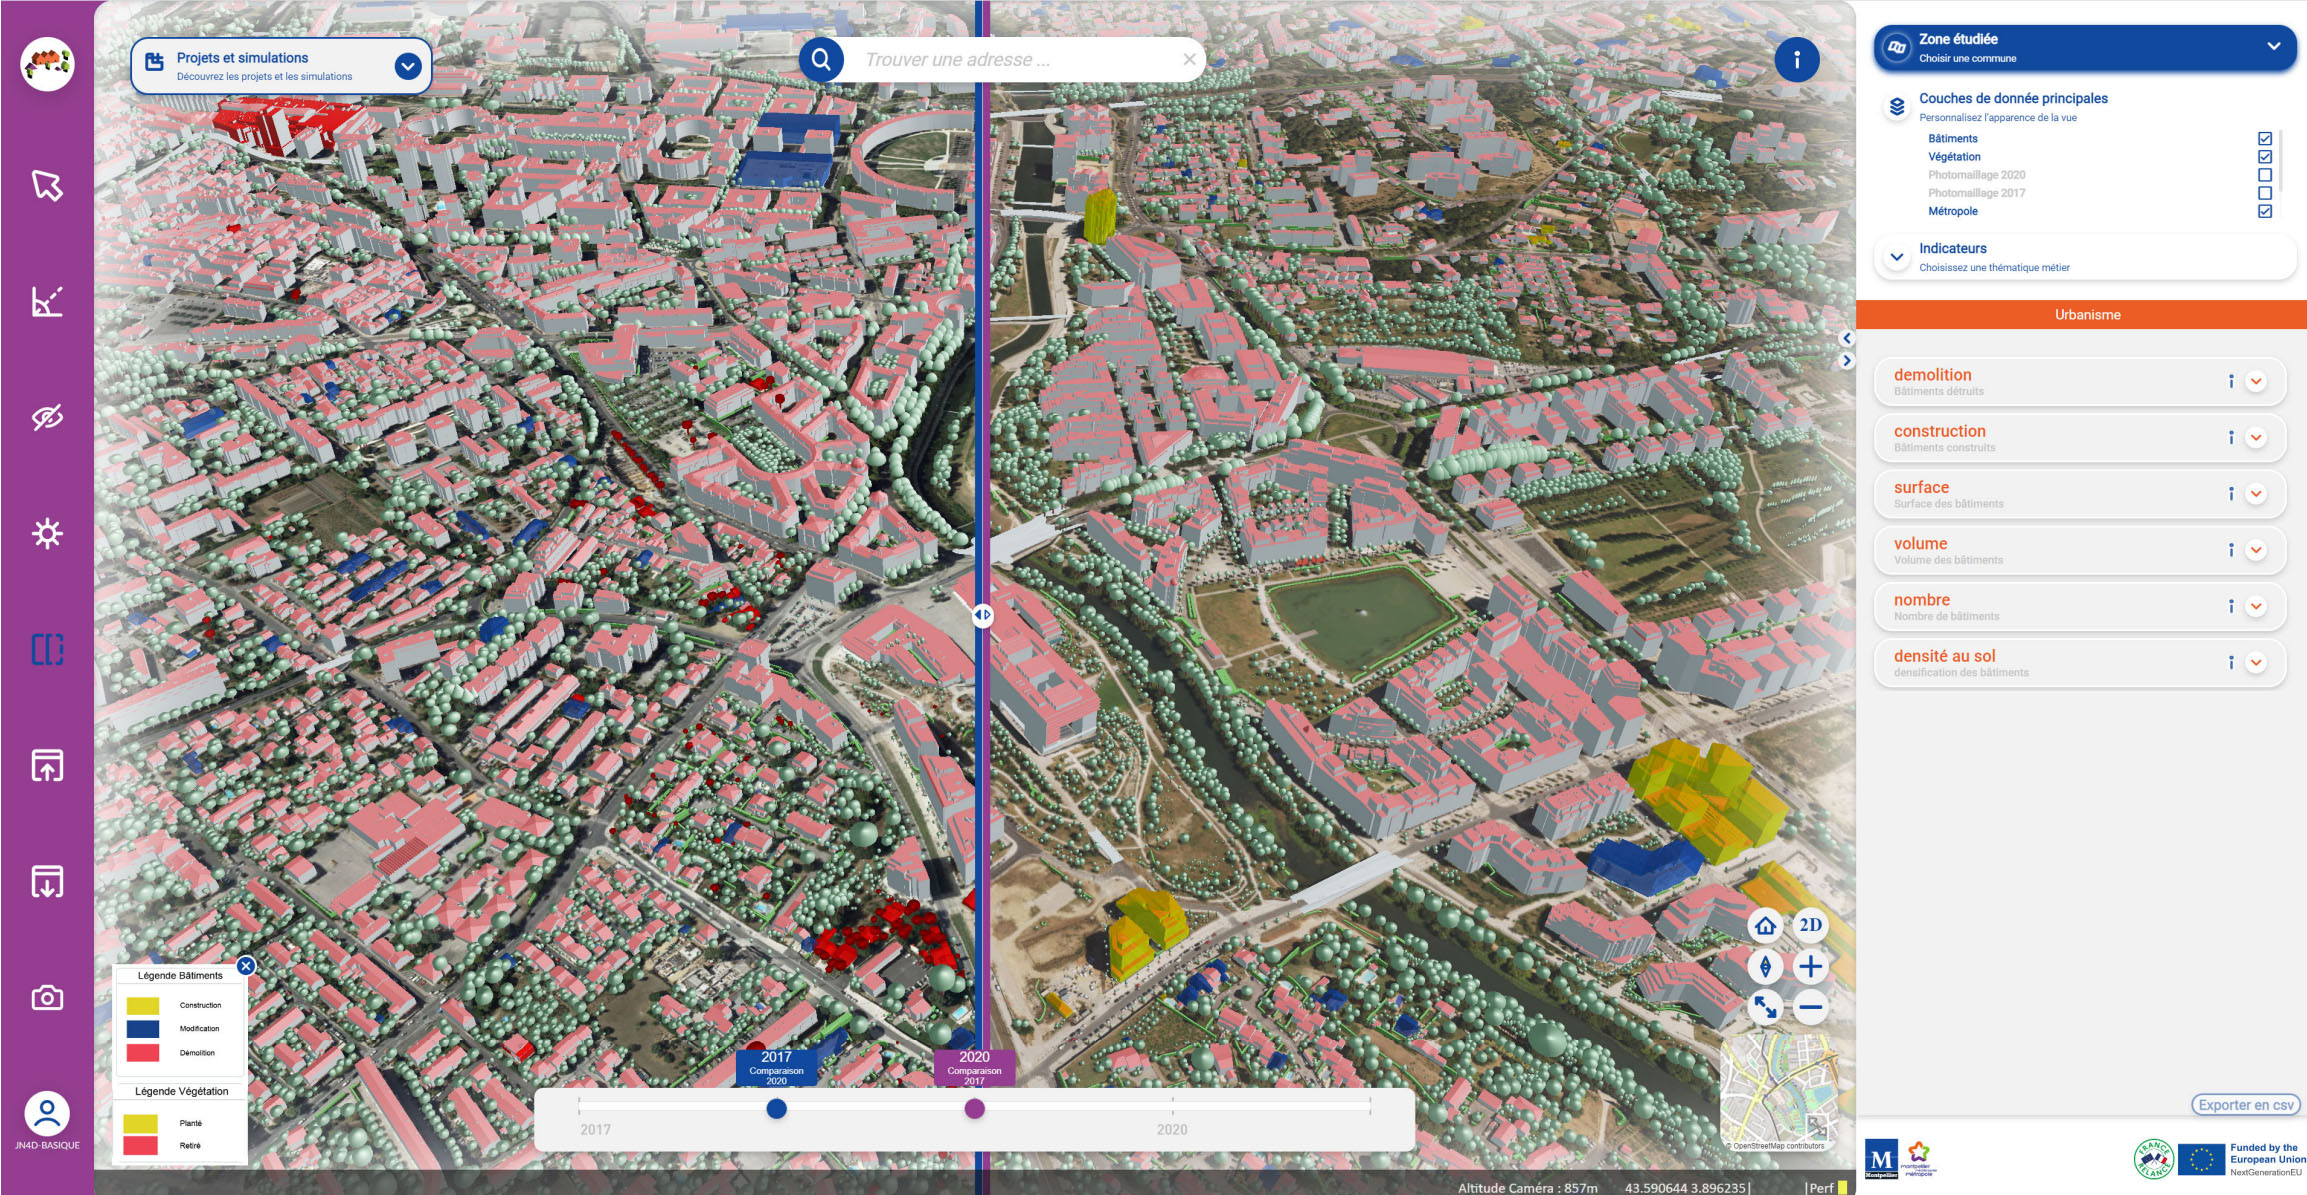Click the split divider handle arrows

pos(983,616)
